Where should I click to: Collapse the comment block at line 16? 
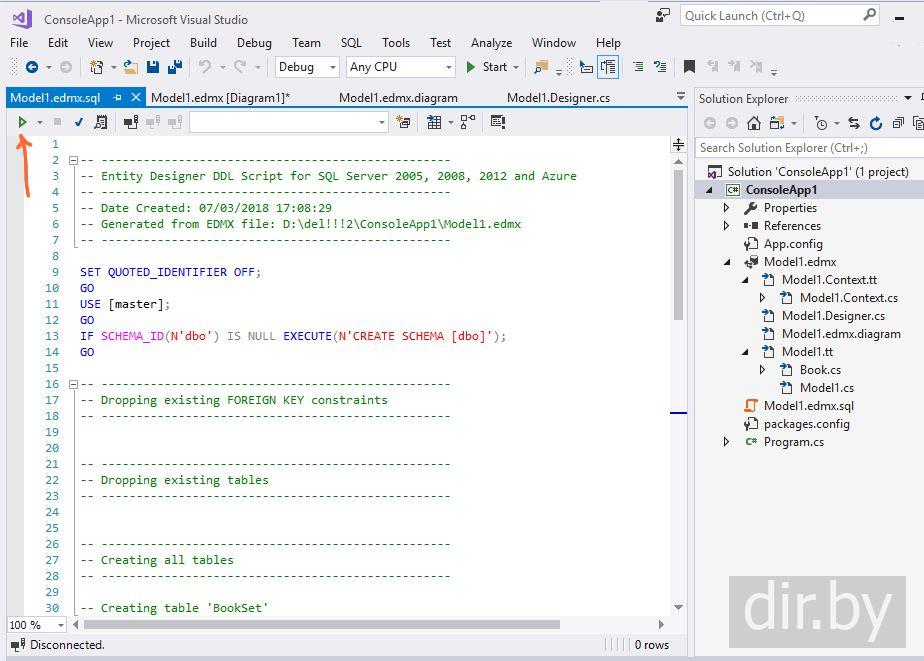73,384
